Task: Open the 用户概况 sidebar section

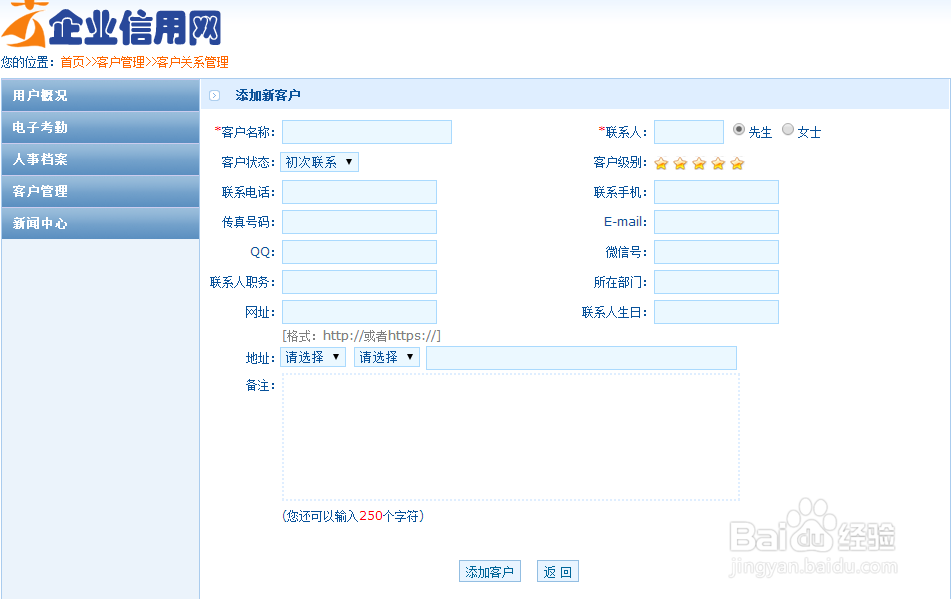Action: click(100, 94)
